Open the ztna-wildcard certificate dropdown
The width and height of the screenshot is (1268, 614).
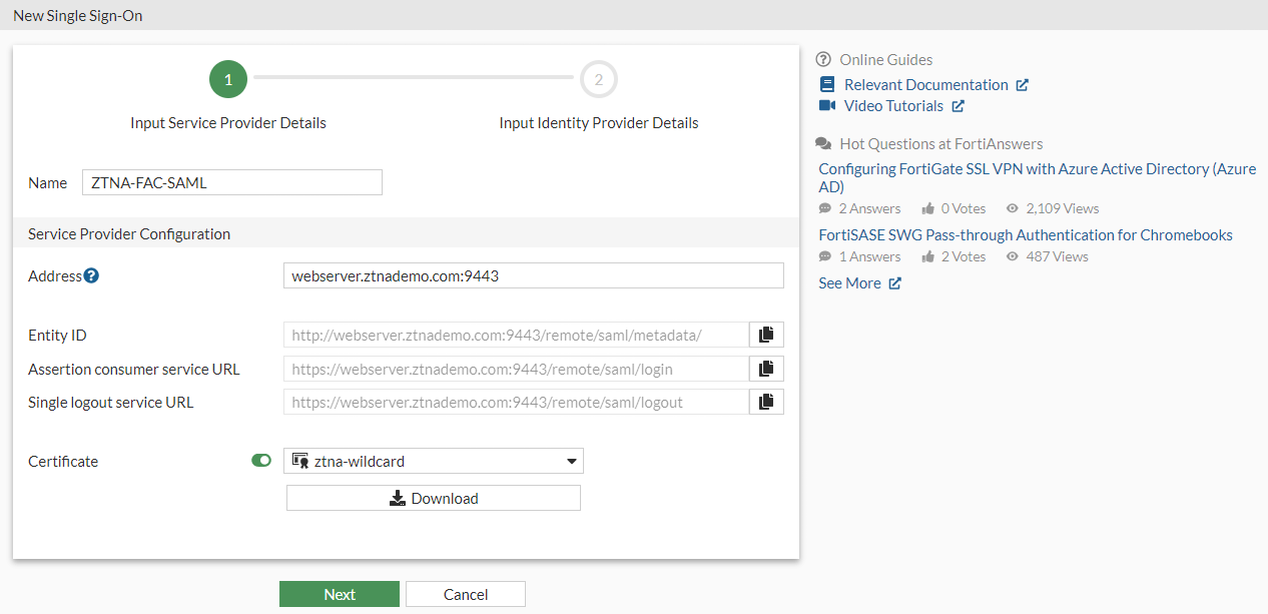[433, 461]
